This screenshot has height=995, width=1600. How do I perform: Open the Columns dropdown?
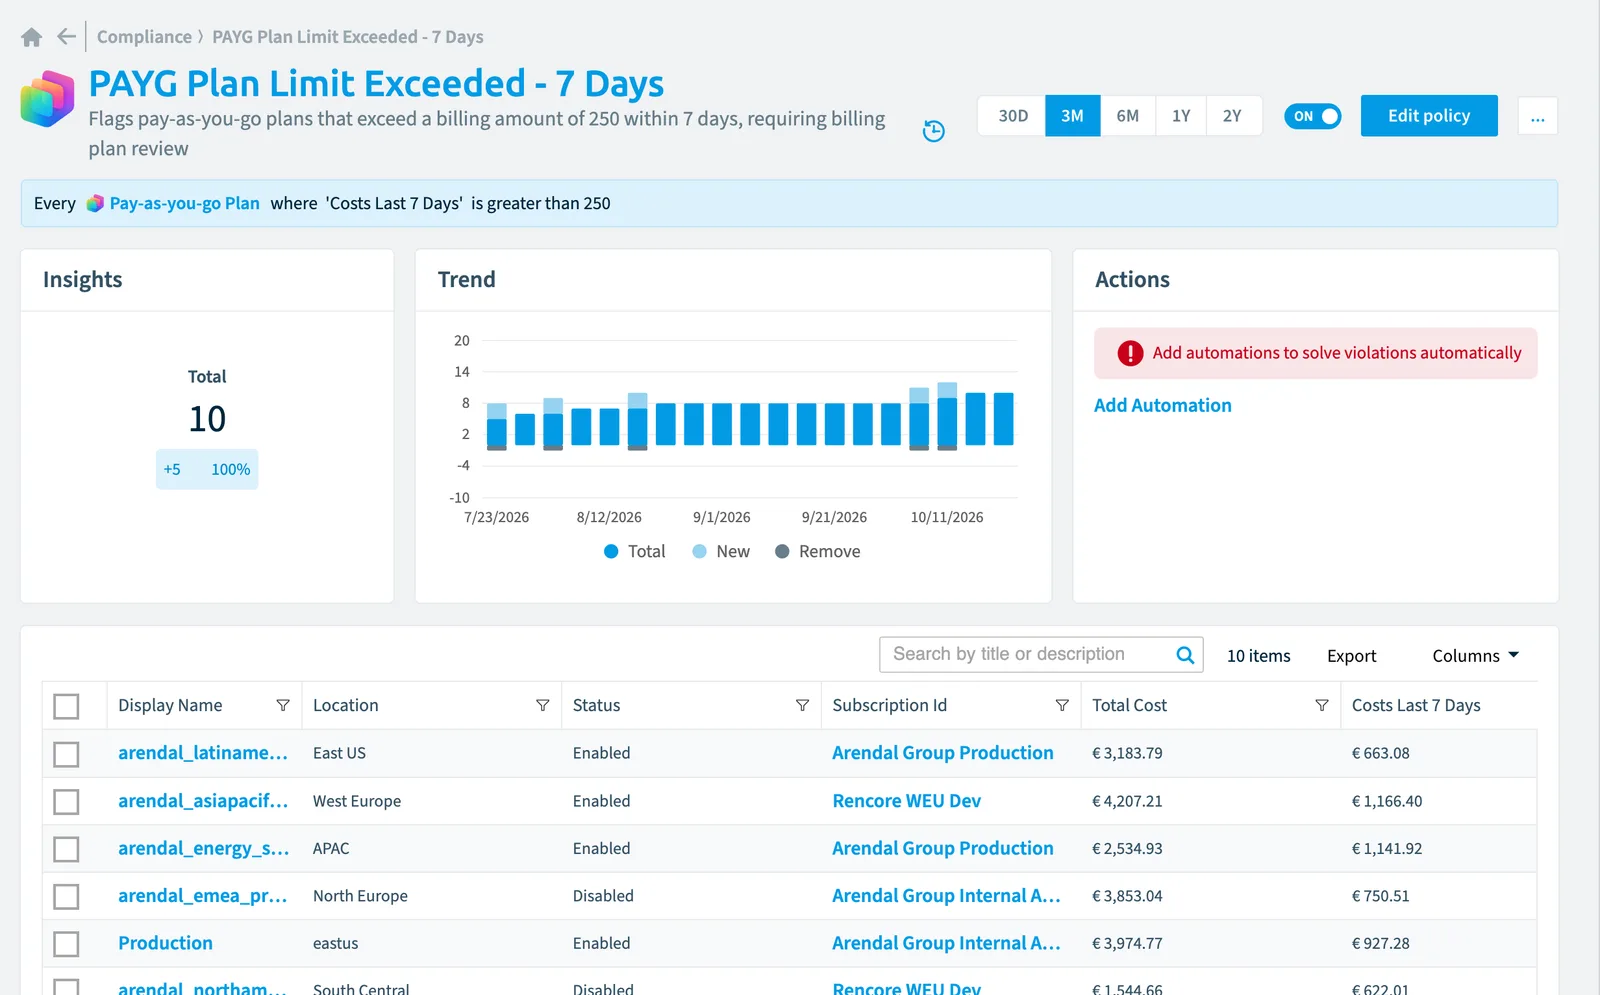[x=1475, y=656]
